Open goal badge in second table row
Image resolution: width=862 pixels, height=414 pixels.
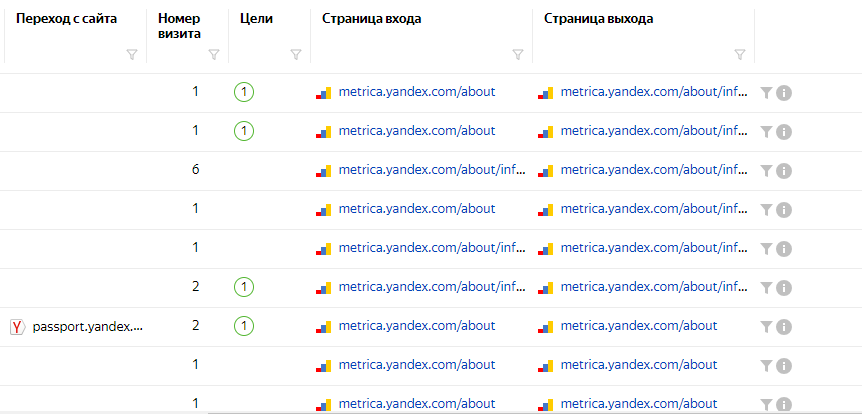[244, 131]
